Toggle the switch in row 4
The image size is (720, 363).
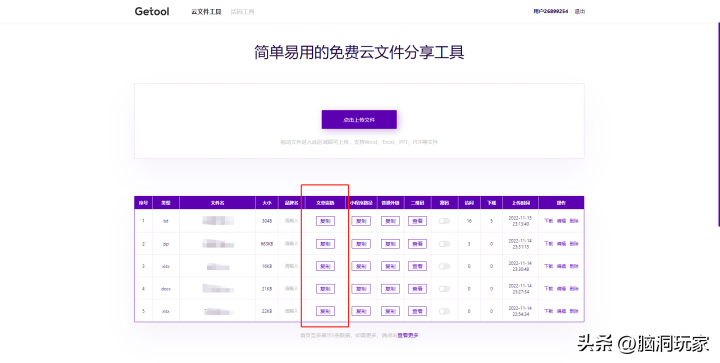pyautogui.click(x=444, y=289)
